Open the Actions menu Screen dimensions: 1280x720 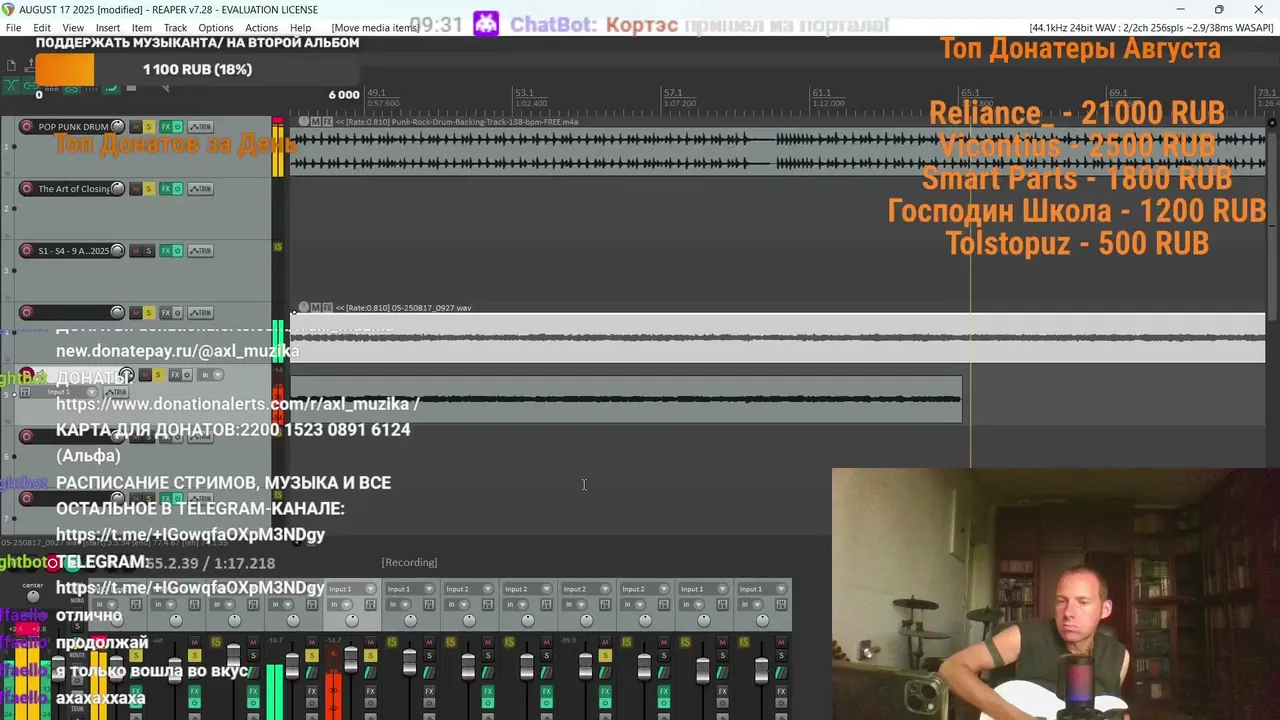261,28
